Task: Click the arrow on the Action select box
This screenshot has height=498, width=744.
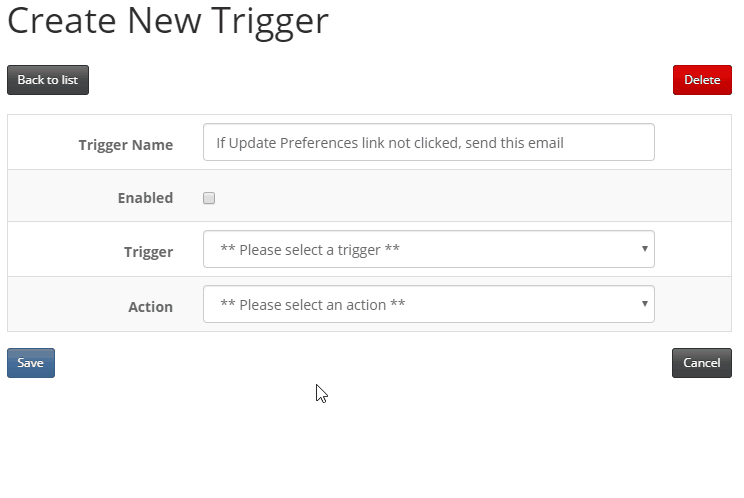Action: click(x=644, y=304)
